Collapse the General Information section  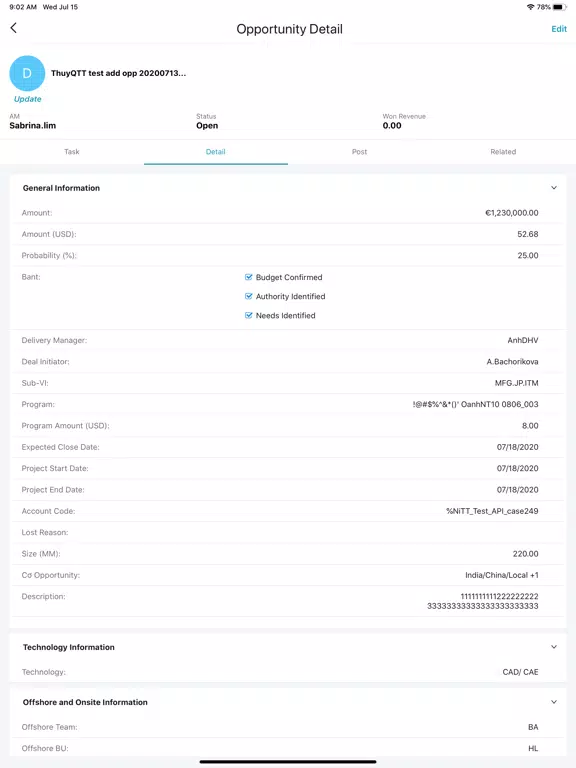(554, 188)
